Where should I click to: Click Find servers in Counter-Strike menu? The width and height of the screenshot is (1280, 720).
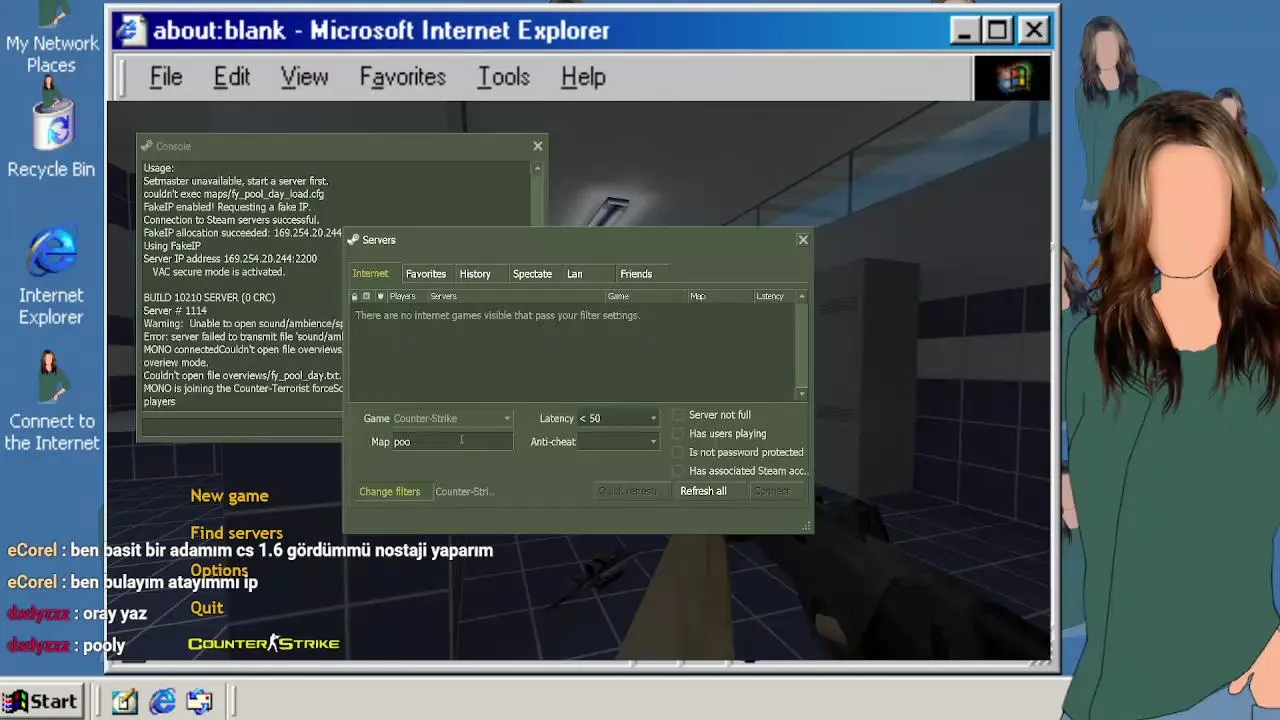pyautogui.click(x=236, y=533)
